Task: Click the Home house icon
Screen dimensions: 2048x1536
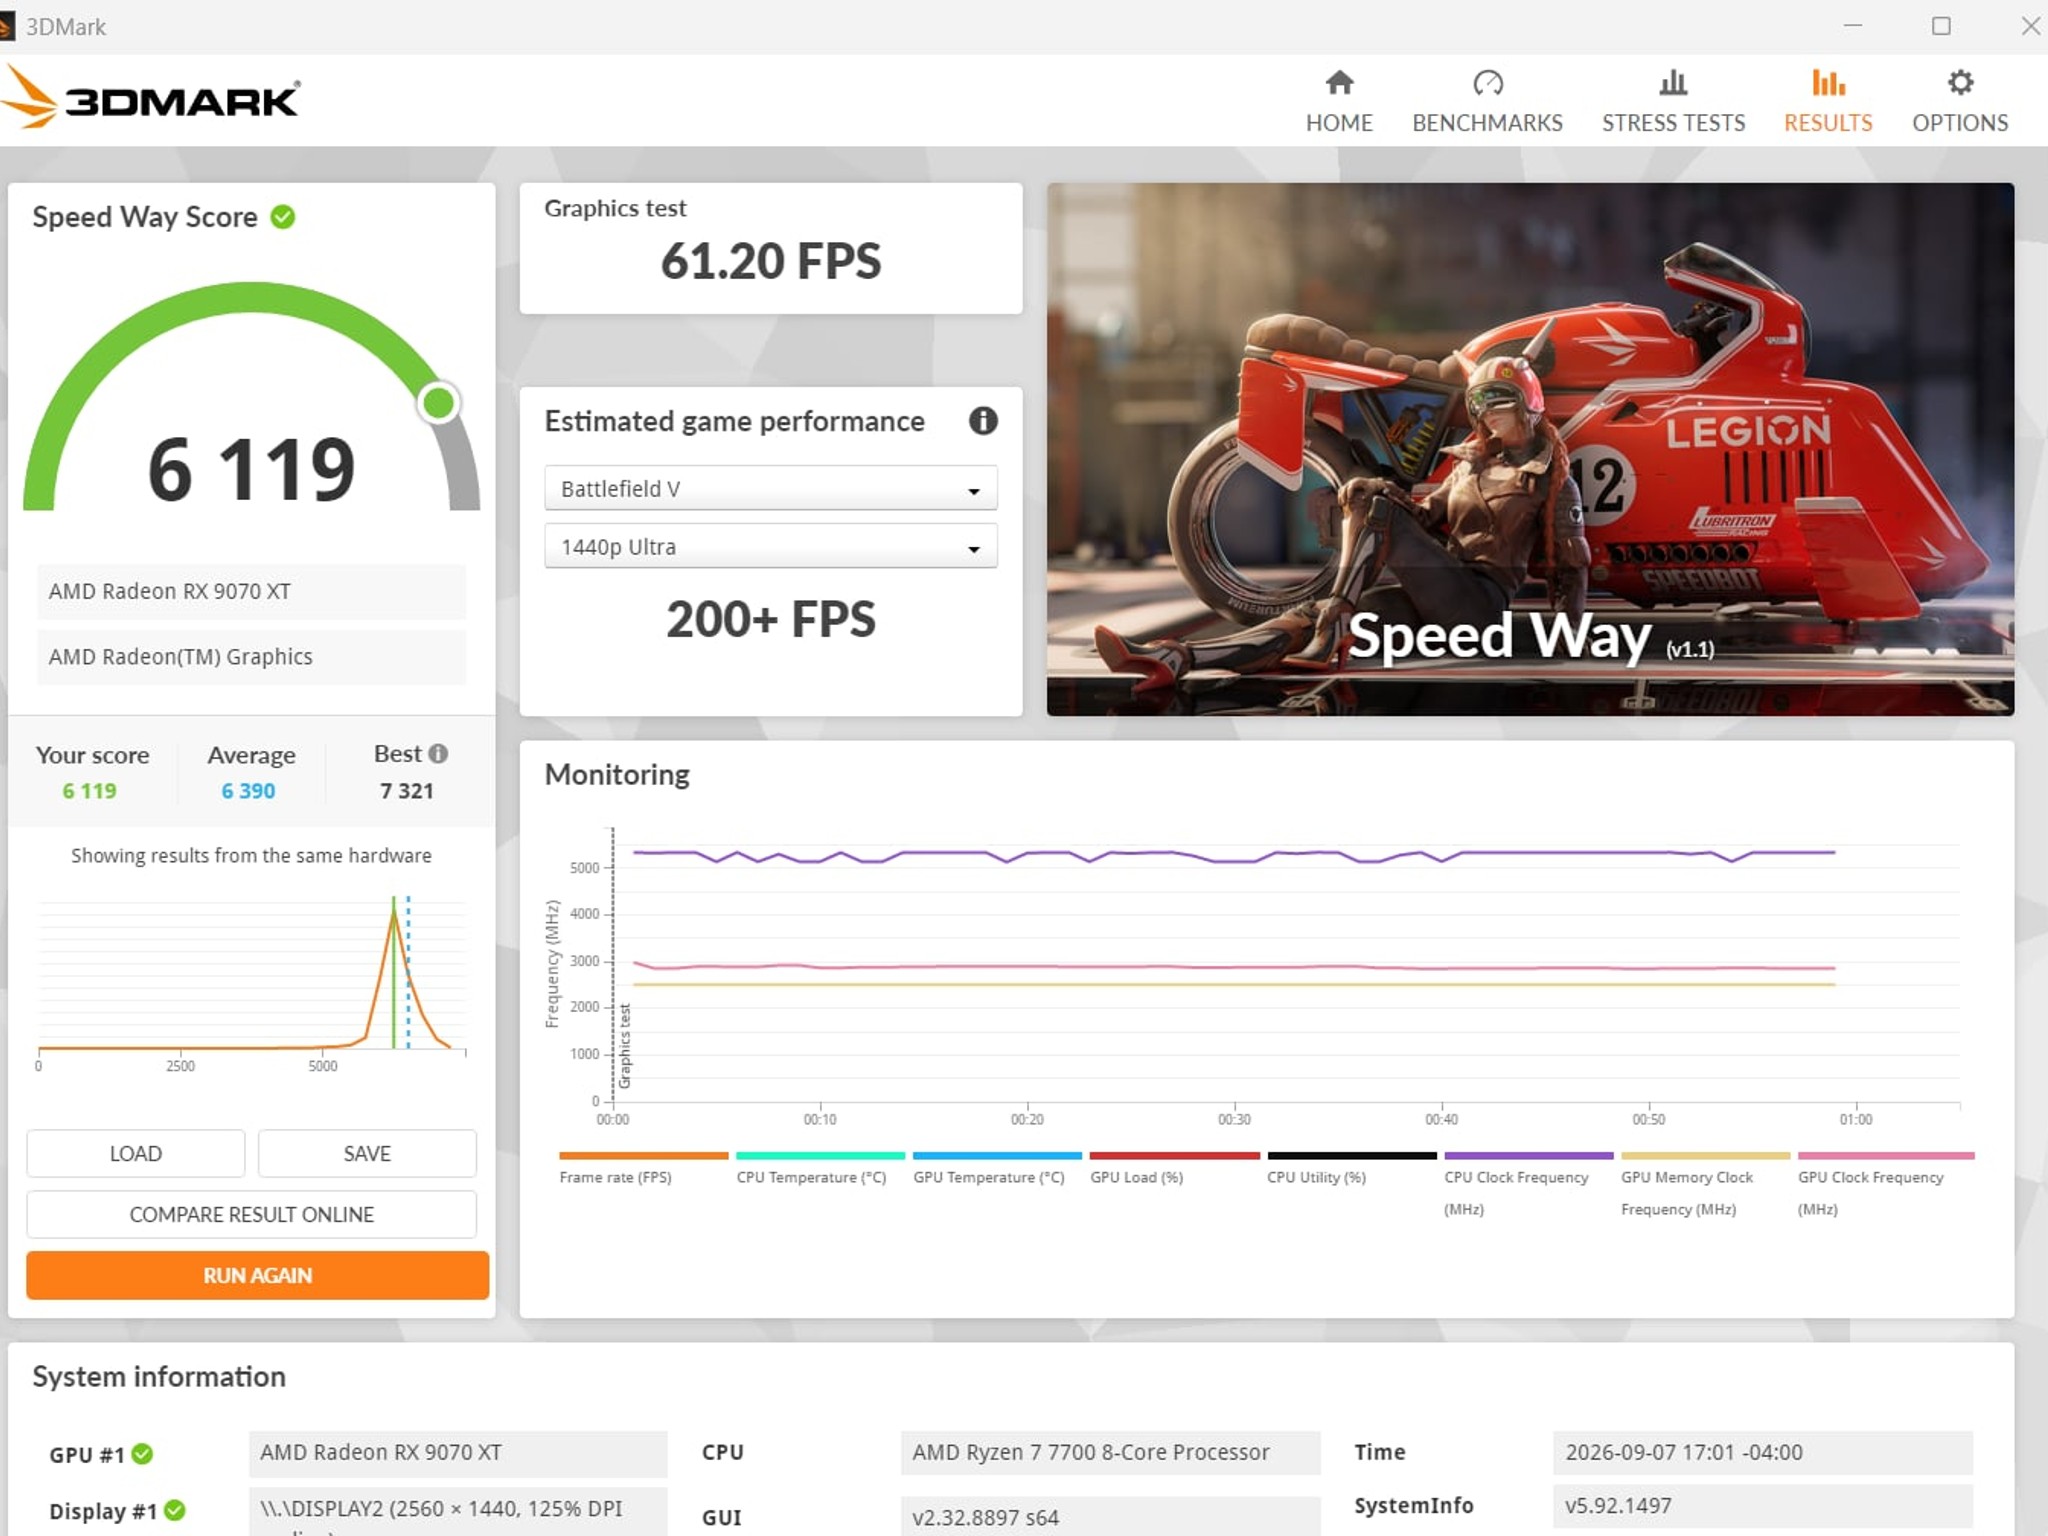Action: tap(1339, 82)
